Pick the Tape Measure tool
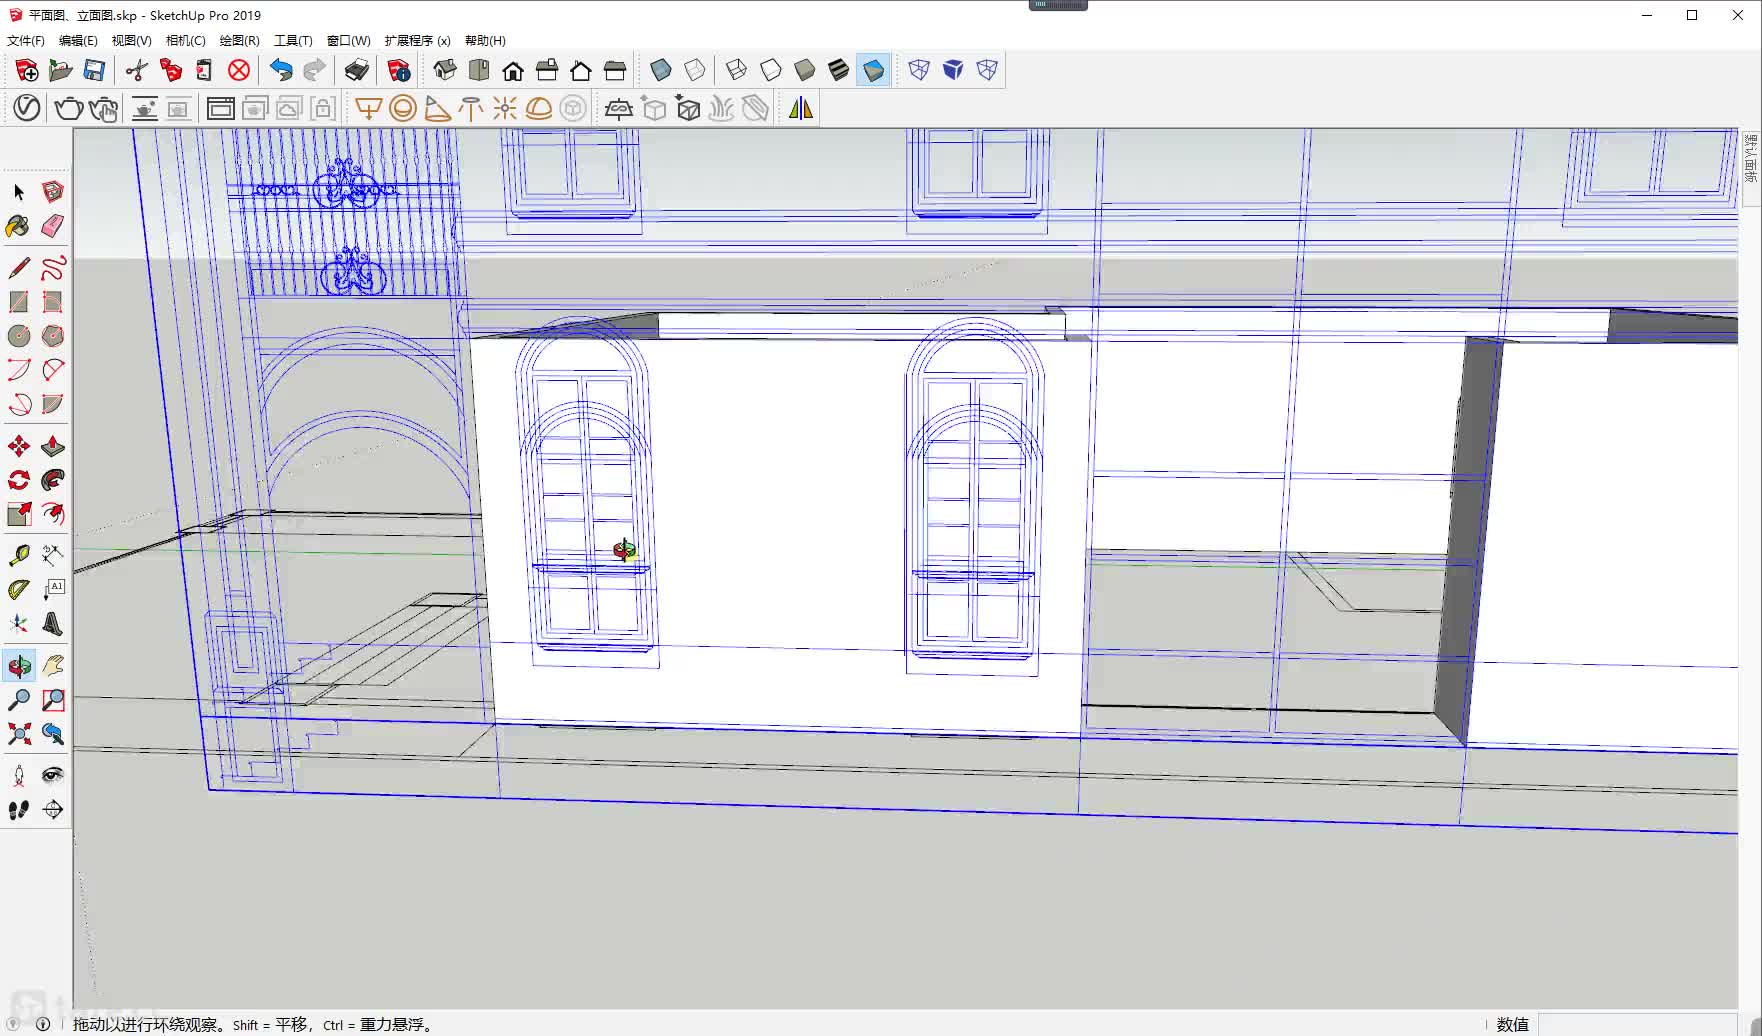 coord(19,556)
